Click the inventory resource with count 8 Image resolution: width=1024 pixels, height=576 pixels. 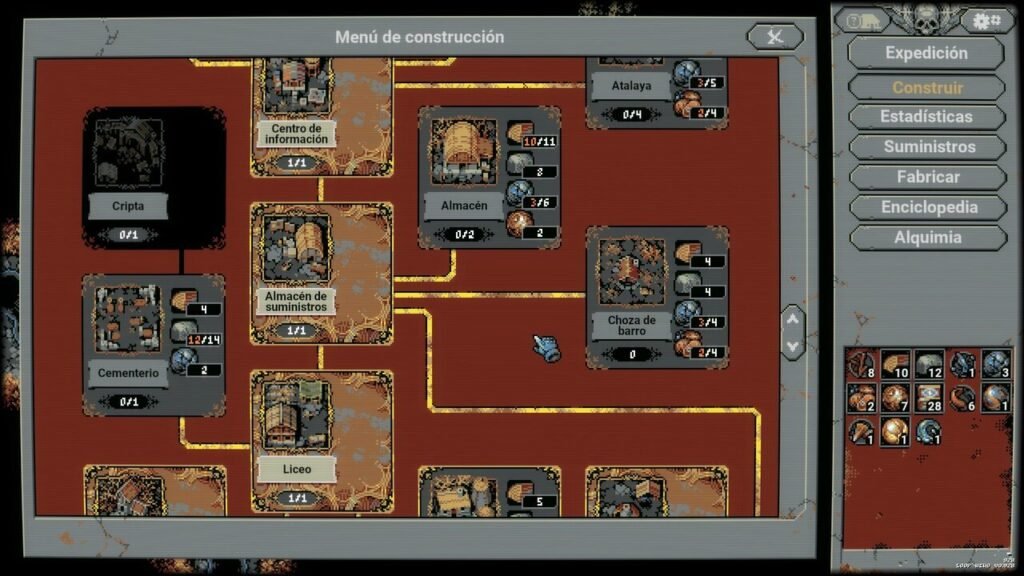(x=861, y=365)
